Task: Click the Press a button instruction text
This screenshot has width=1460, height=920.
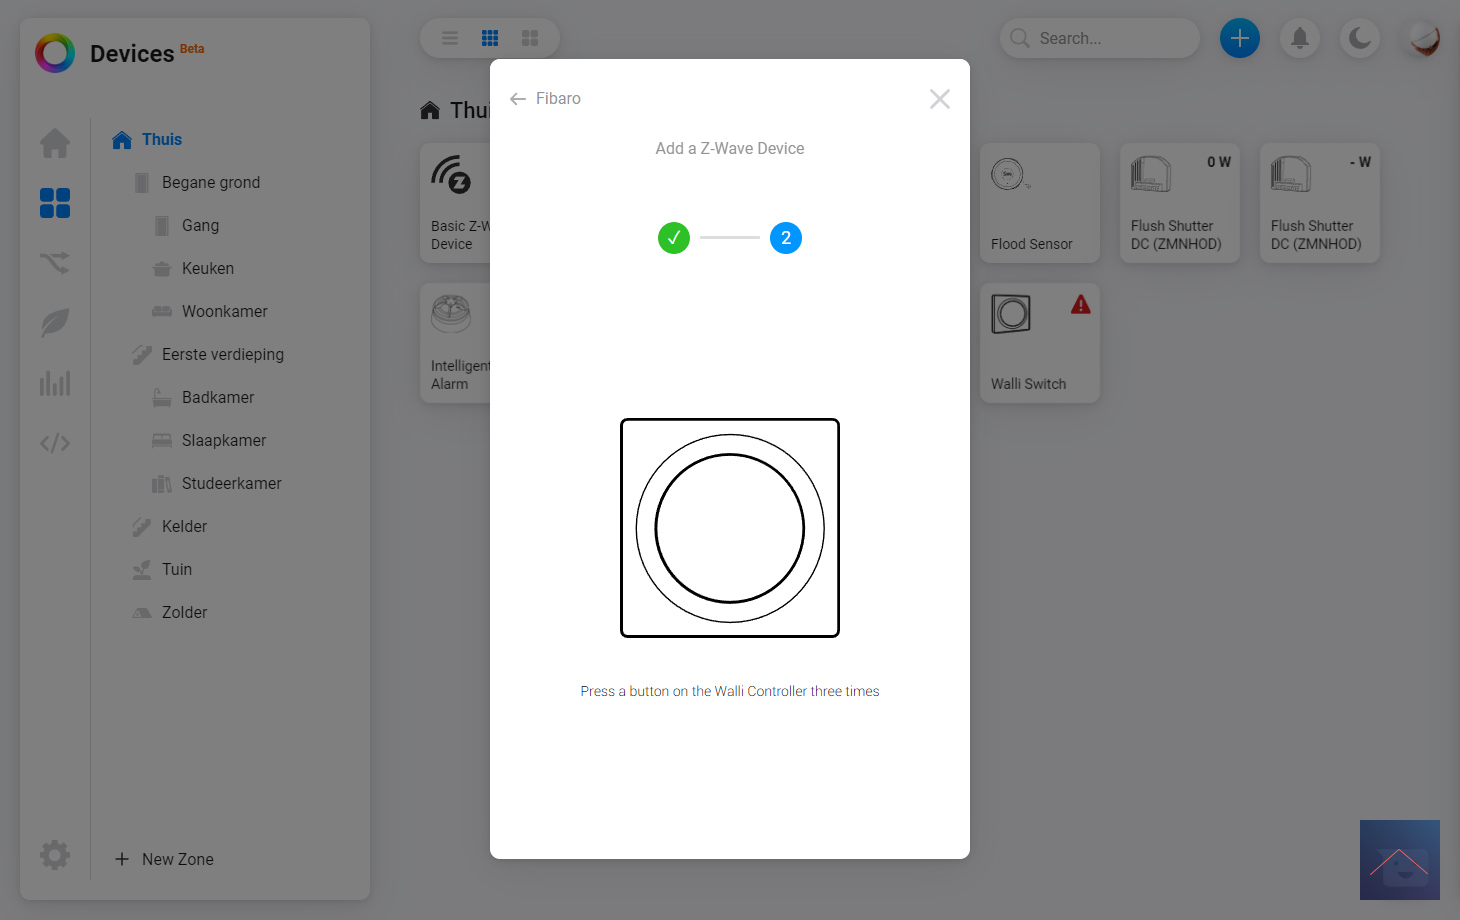Action: pos(730,691)
